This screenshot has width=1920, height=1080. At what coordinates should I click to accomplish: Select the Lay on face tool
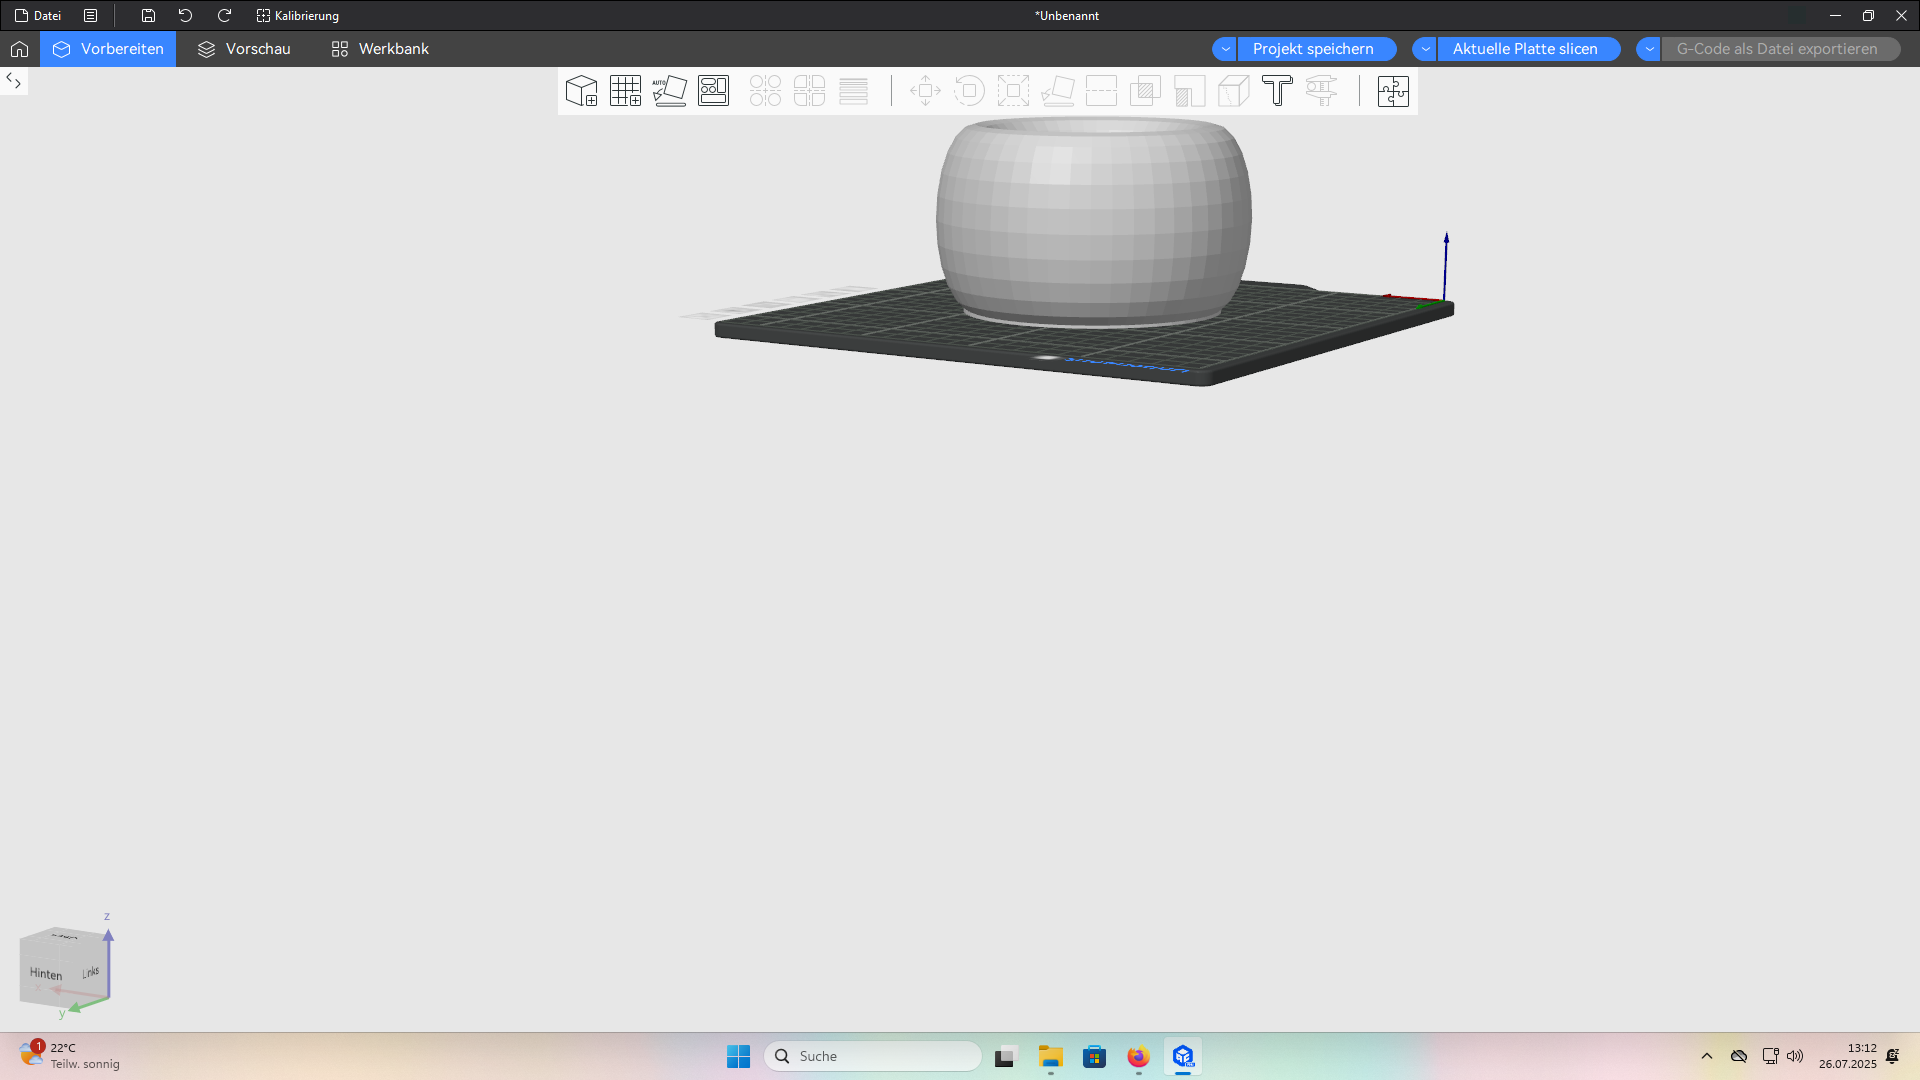pyautogui.click(x=1057, y=91)
